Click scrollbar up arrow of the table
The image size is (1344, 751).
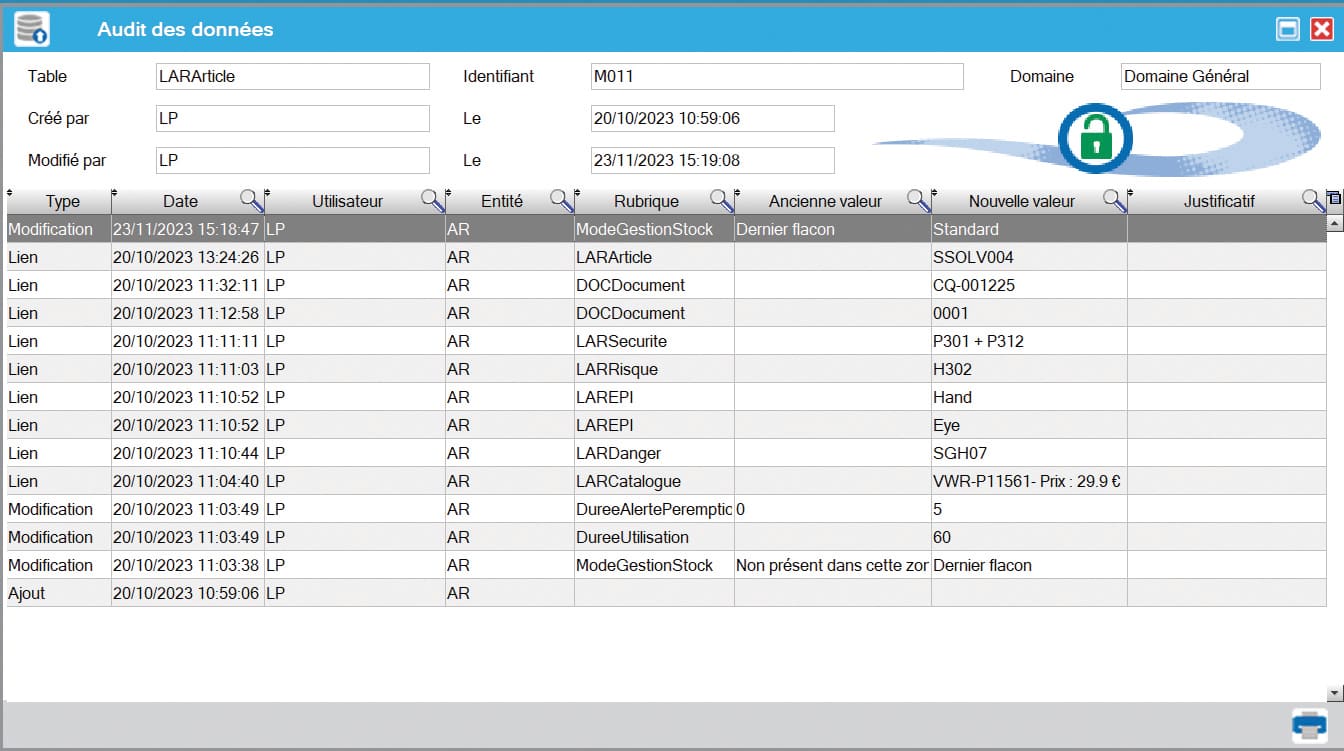pos(1334,224)
